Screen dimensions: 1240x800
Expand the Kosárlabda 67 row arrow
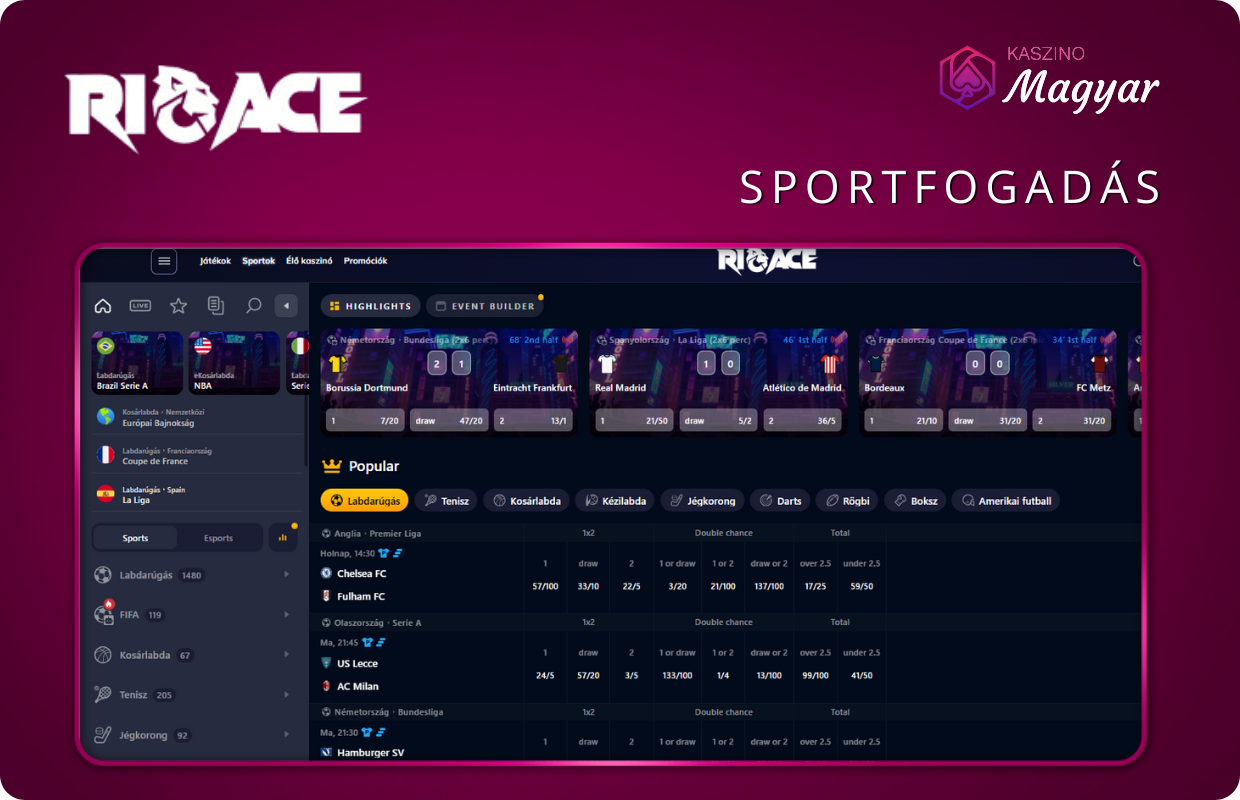pyautogui.click(x=287, y=655)
